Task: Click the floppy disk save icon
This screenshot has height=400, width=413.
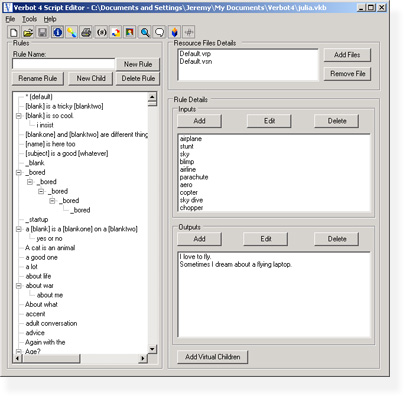Action: coord(43,32)
